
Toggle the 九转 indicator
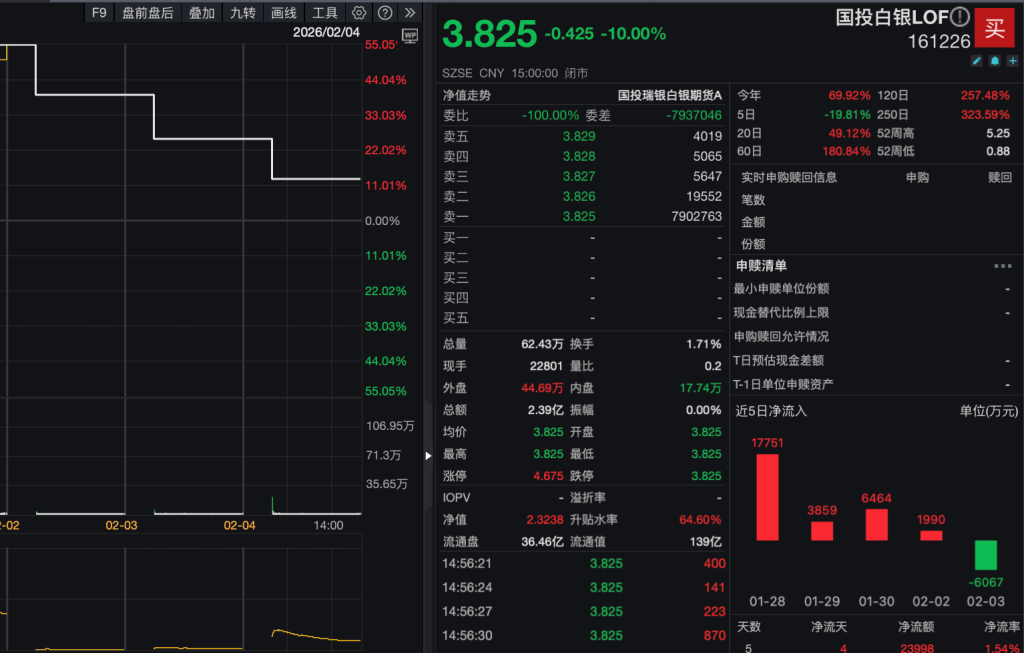click(242, 13)
